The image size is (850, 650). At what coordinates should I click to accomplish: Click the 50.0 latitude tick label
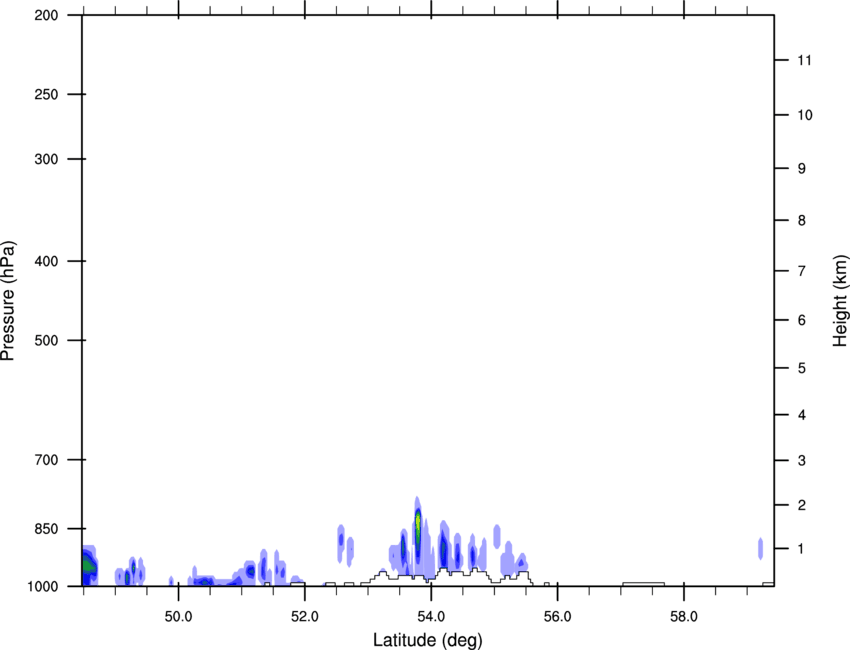[x=178, y=617]
